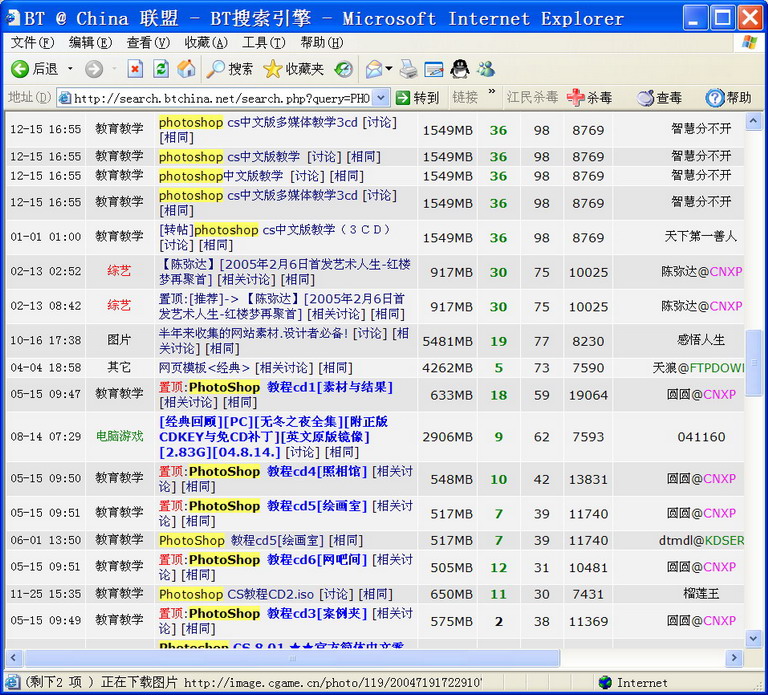Open PhotoShop 教程cd3[案例夹] link
768x695 pixels.
pyautogui.click(x=278, y=614)
